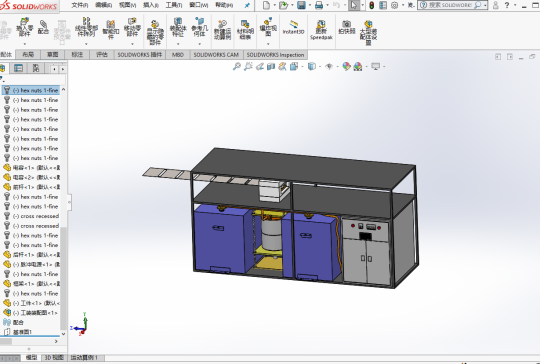Expand the dropdown arrow beside the New document icon
Viewport: 540px width, 364px height.
click(x=274, y=5)
